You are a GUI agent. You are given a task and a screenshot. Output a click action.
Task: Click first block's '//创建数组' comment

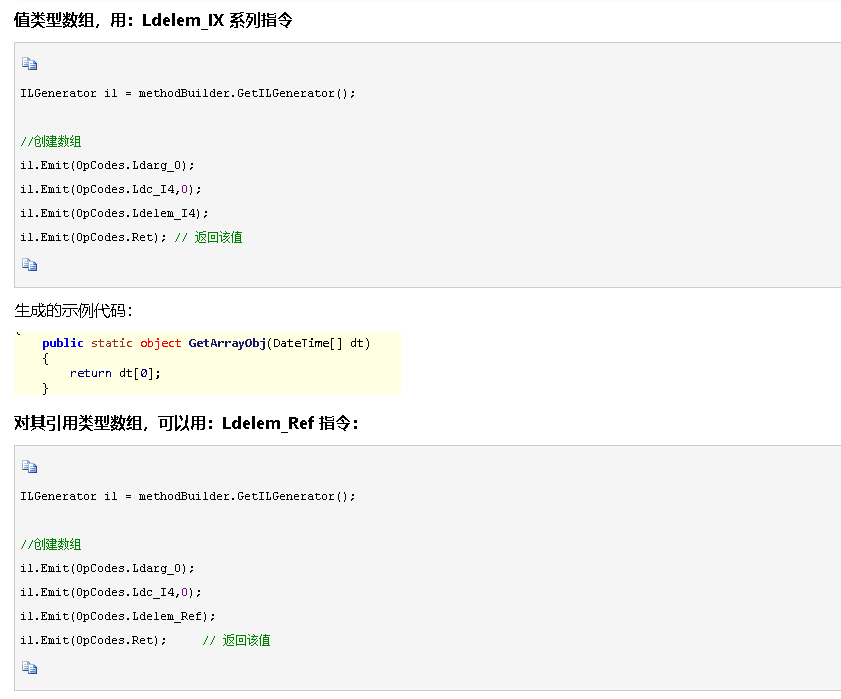[51, 142]
